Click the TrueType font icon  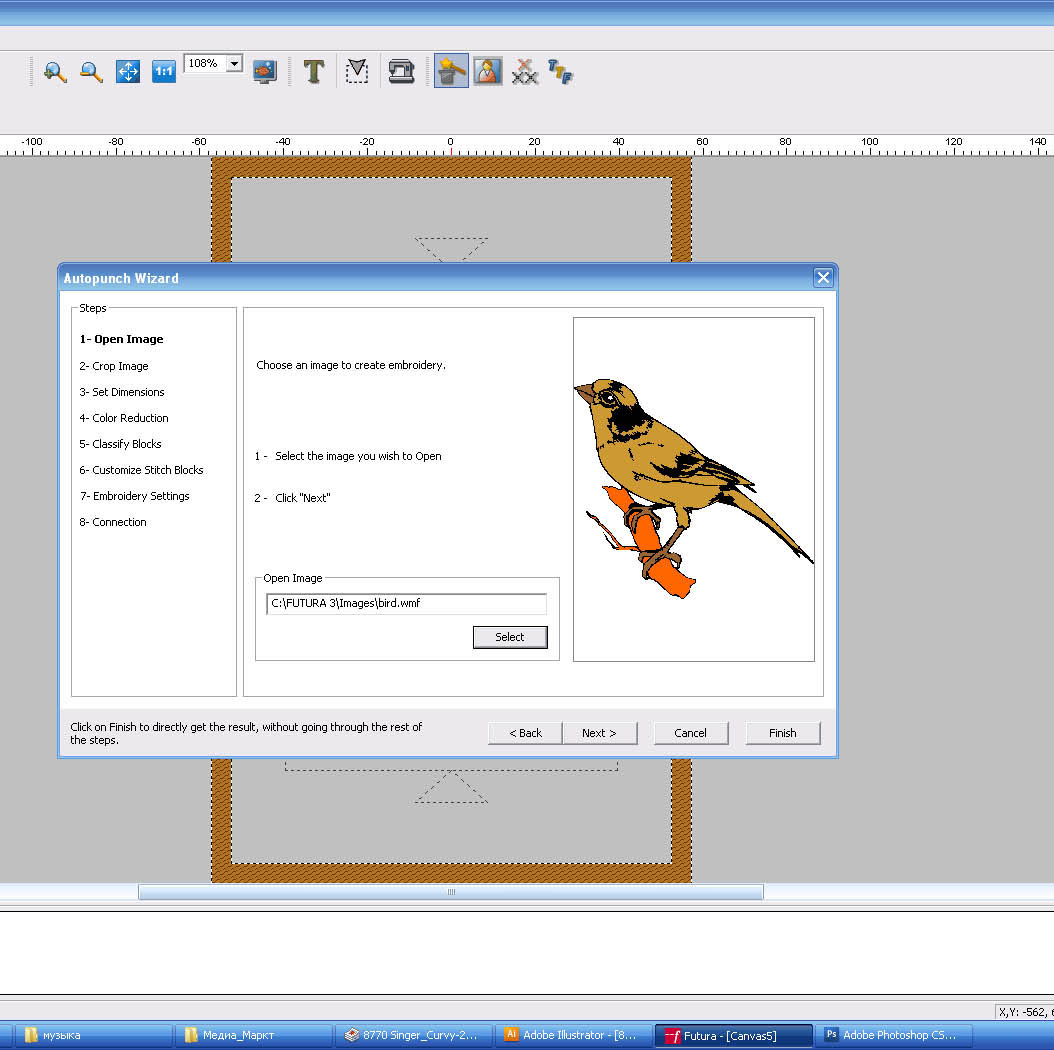(x=560, y=72)
